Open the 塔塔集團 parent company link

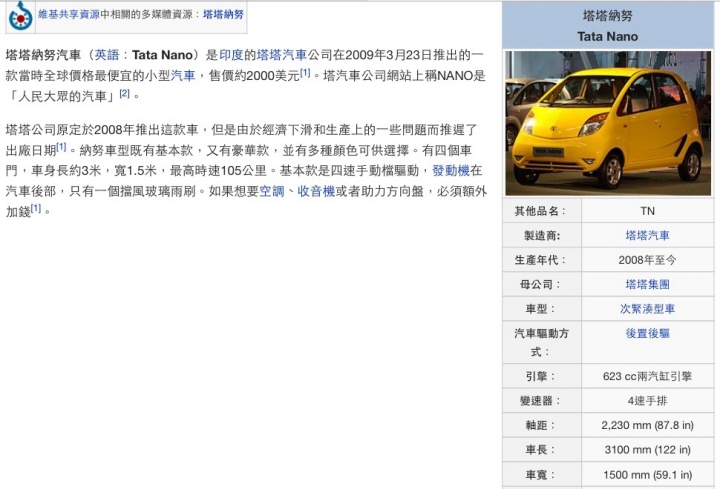pyautogui.click(x=647, y=285)
